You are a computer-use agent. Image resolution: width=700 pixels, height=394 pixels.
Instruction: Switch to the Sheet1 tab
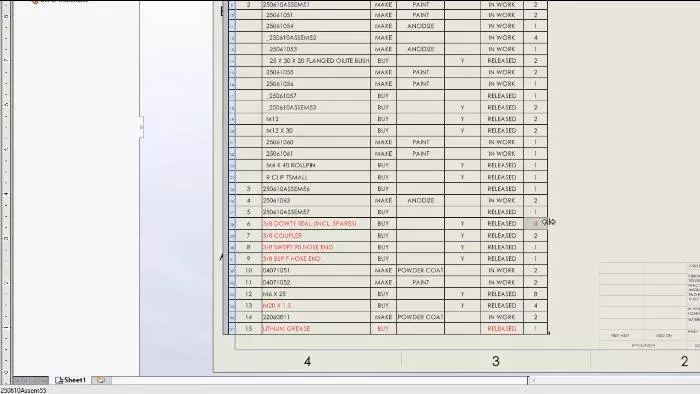71,380
